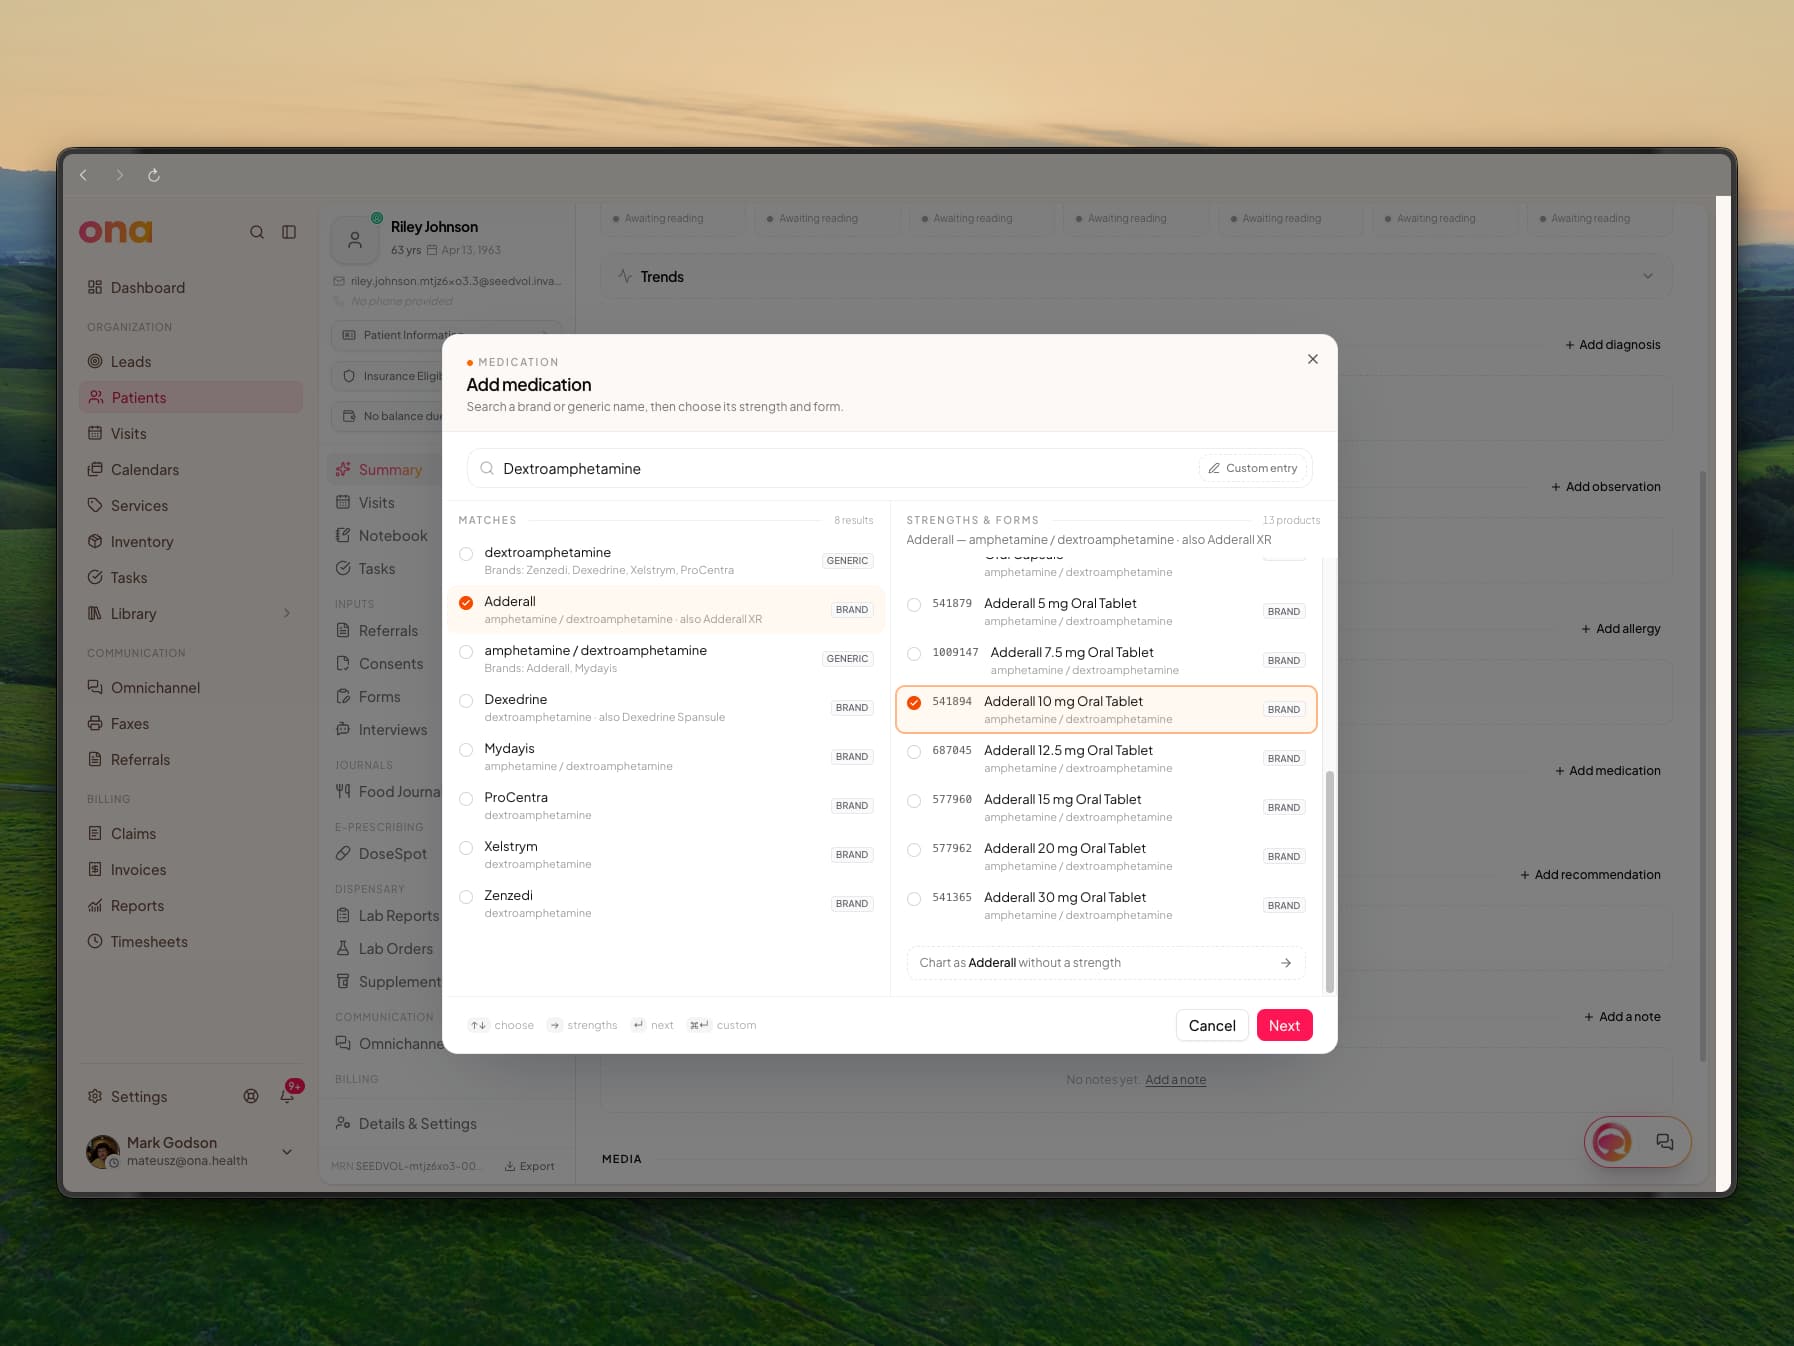
Task: Go to Calendars in sidebar
Action: click(190, 470)
